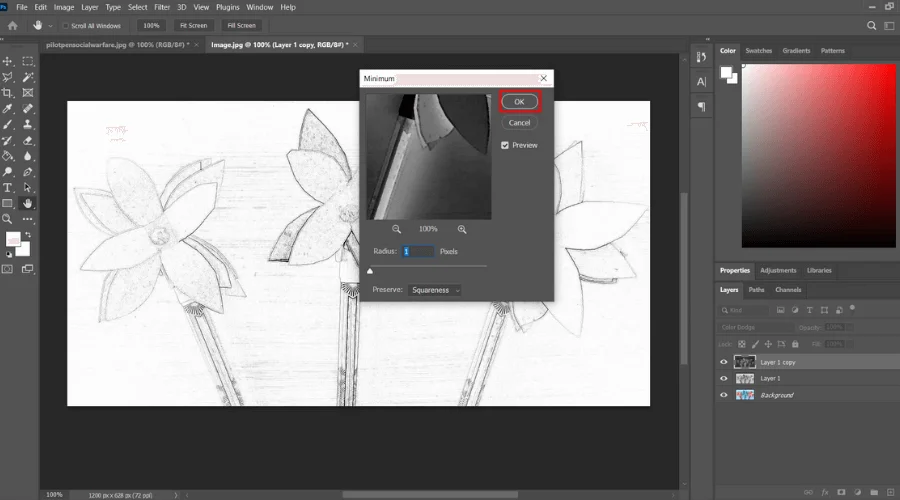Select the Rectangle shape tool
This screenshot has height=500, width=900.
[x=7, y=203]
